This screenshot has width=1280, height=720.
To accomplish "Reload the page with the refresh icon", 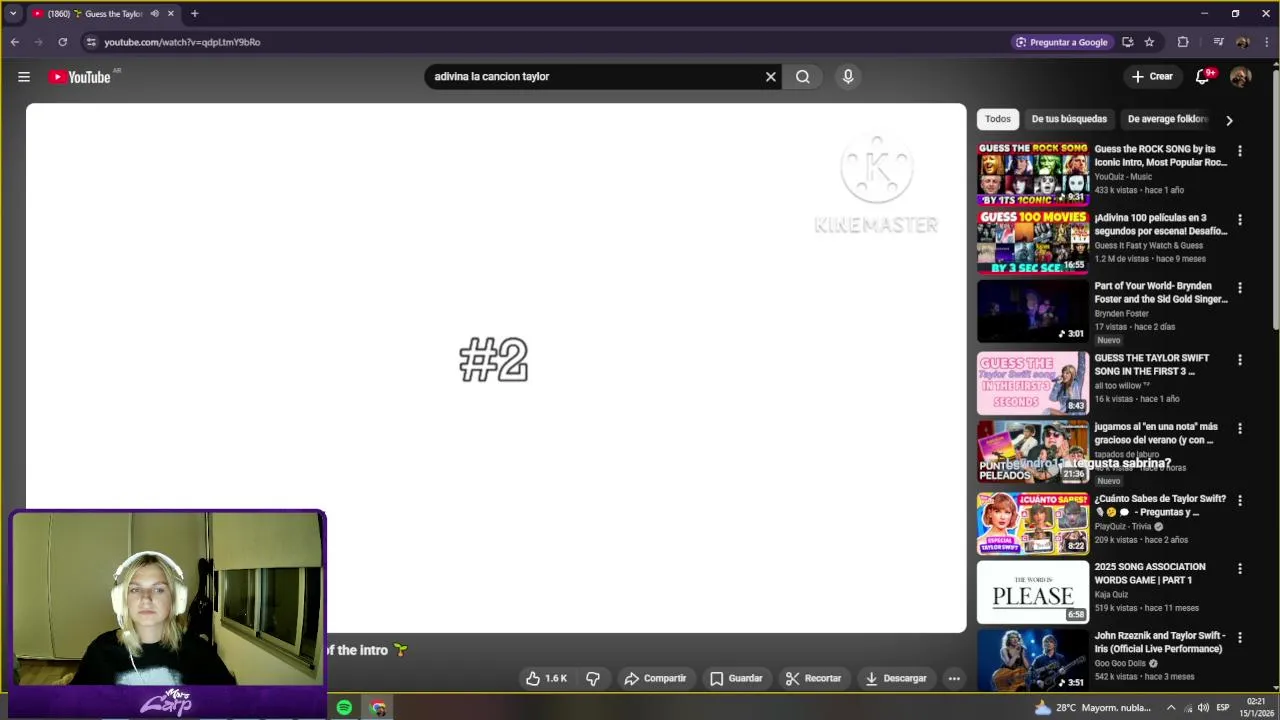I will [x=63, y=42].
